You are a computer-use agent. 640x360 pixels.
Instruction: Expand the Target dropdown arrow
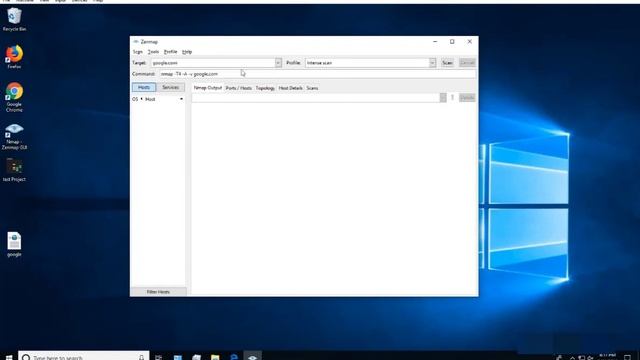coord(278,63)
